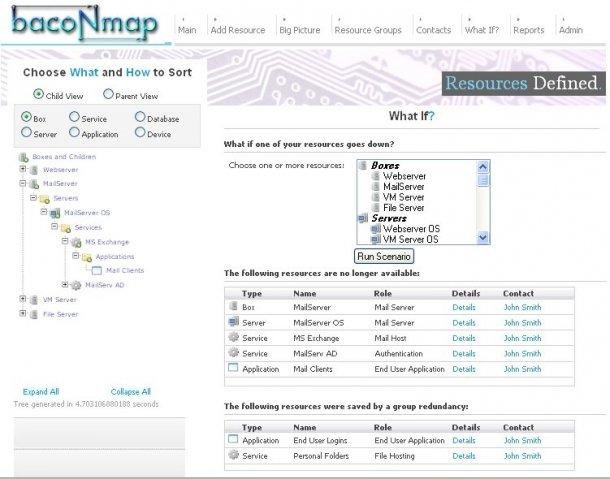
Task: Click the Service gear icon in MS Exchange row
Action: click(233, 337)
